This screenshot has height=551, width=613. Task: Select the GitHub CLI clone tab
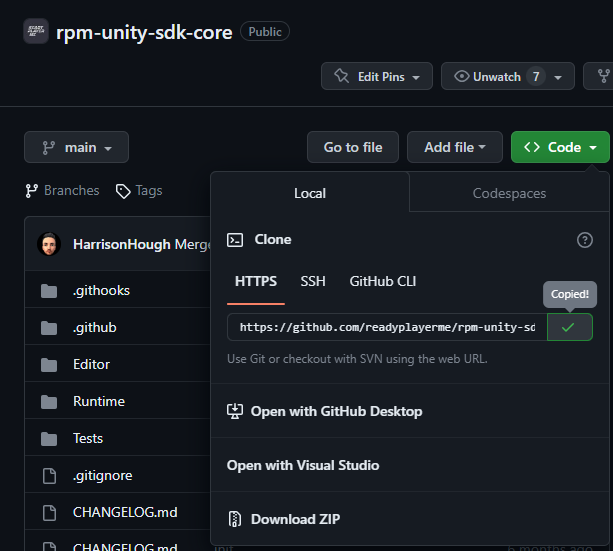pos(383,282)
